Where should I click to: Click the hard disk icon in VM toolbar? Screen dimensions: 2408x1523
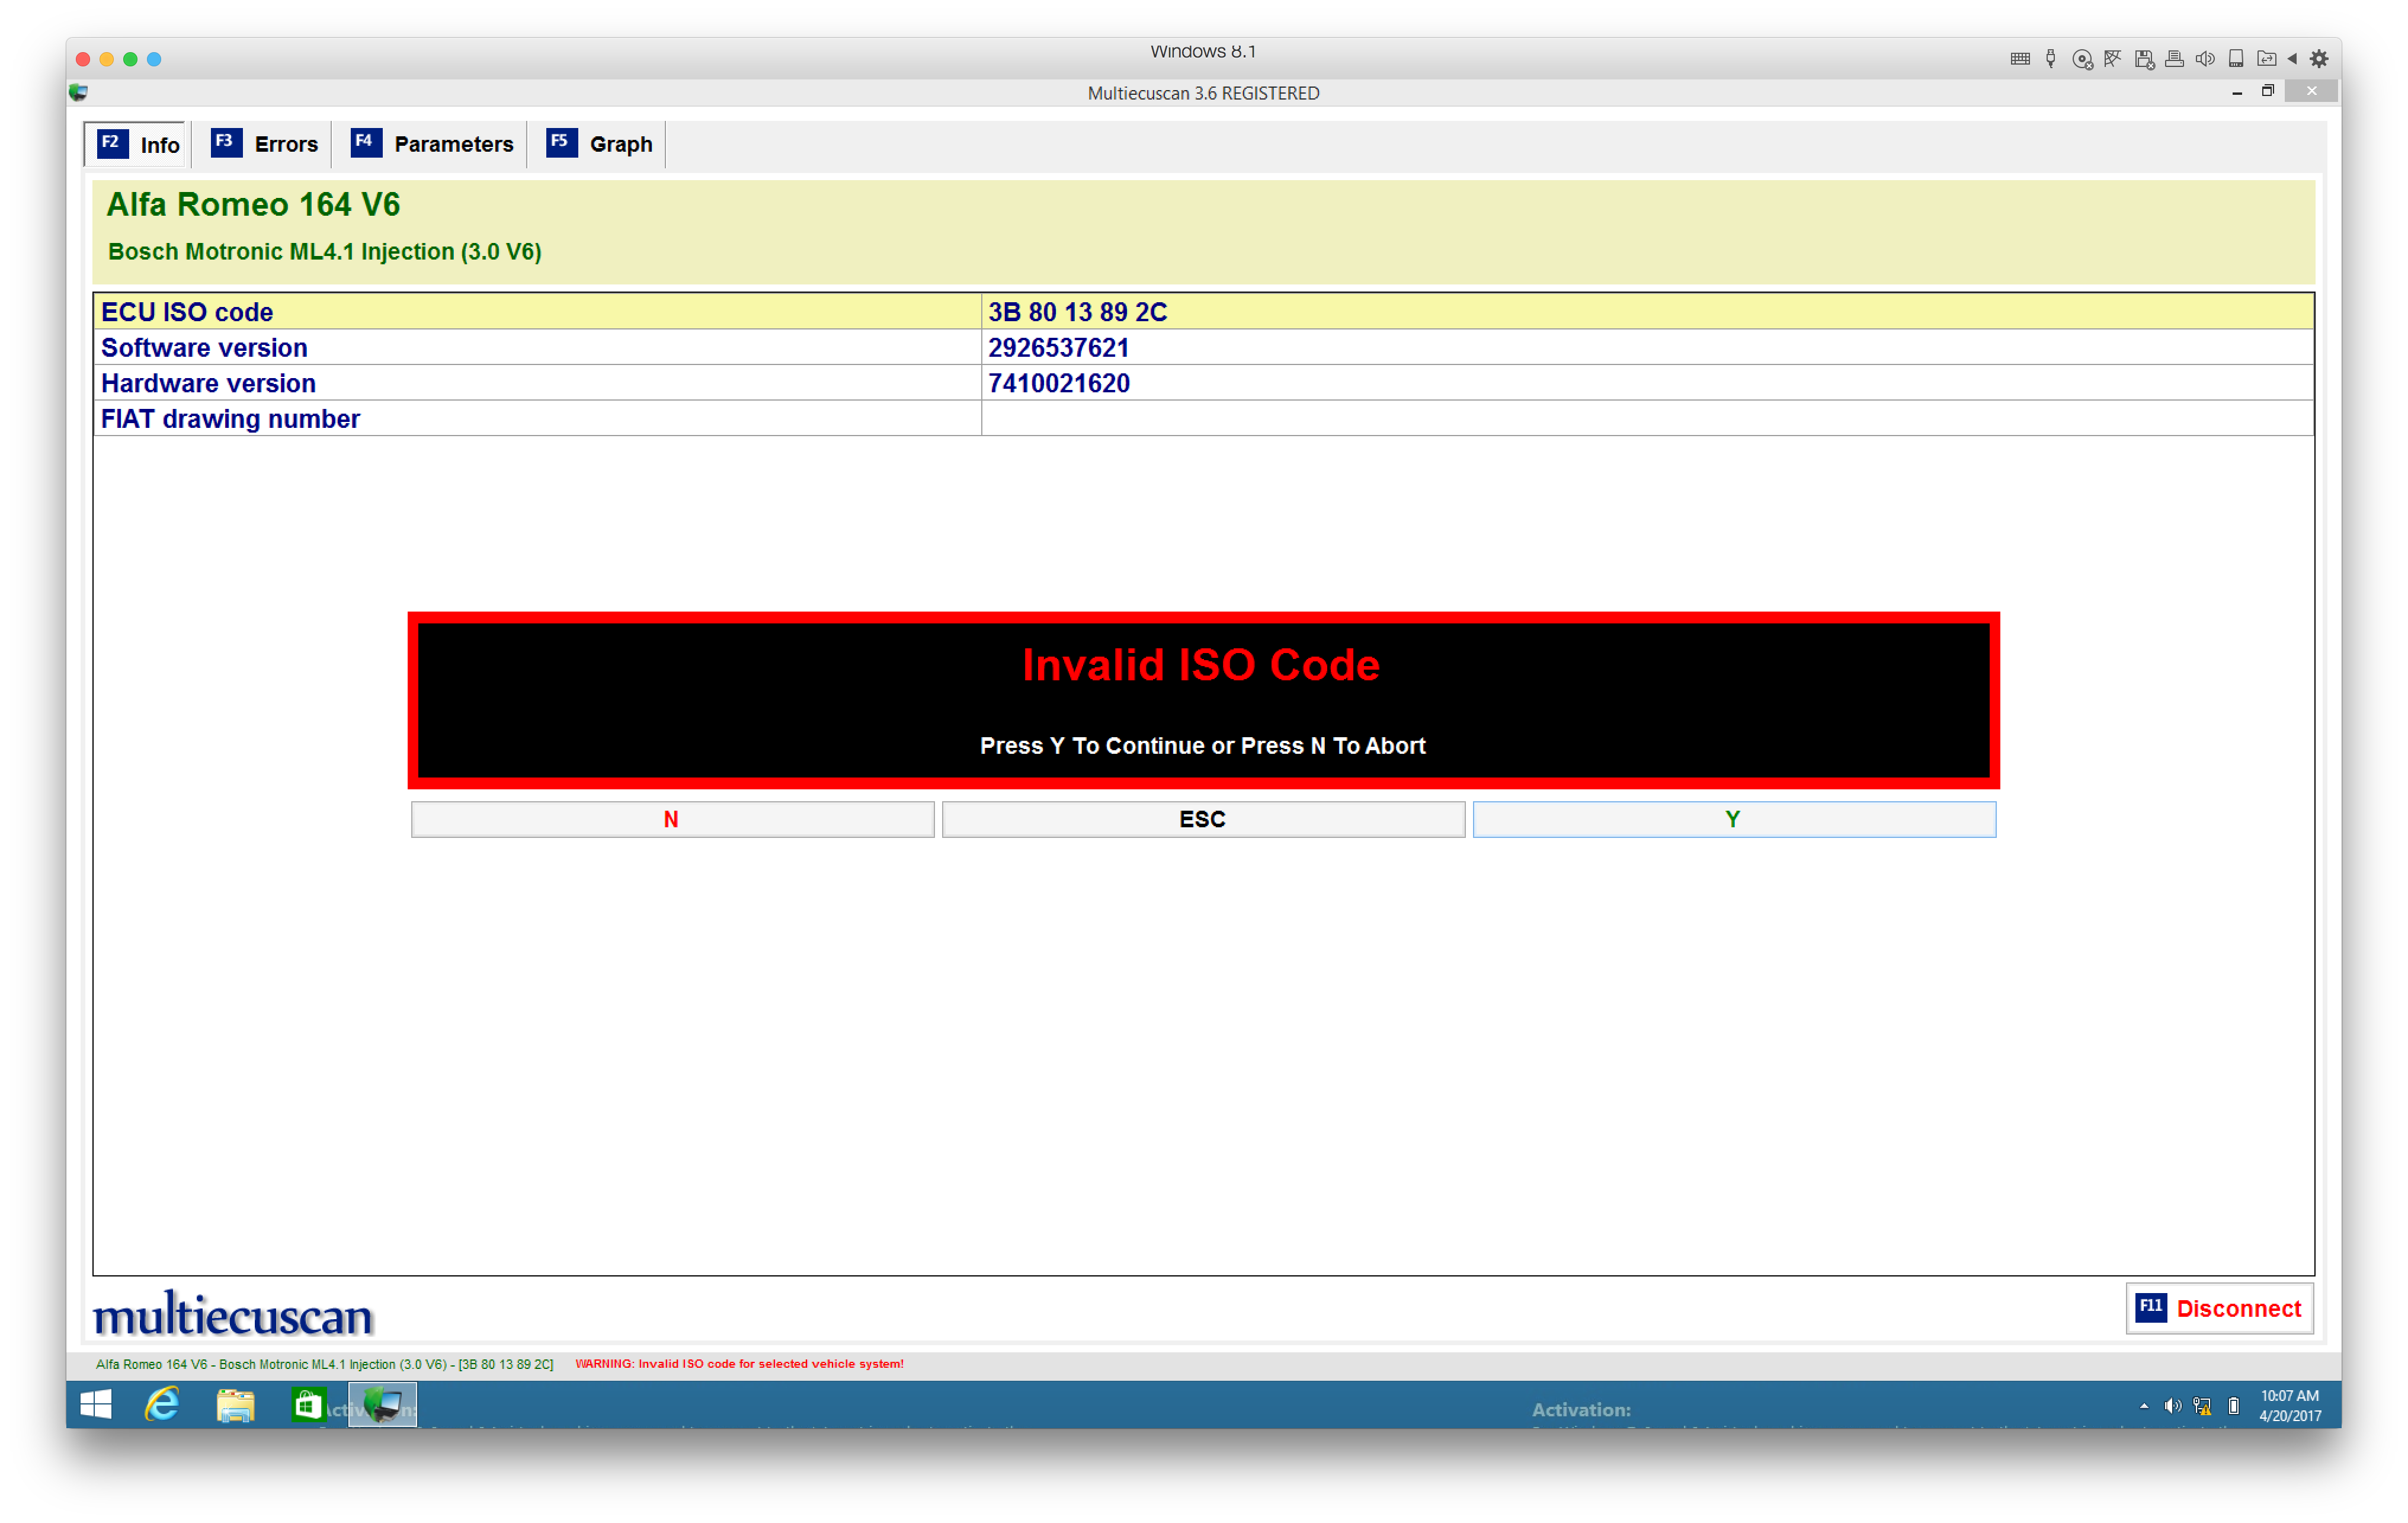coord(2236,59)
